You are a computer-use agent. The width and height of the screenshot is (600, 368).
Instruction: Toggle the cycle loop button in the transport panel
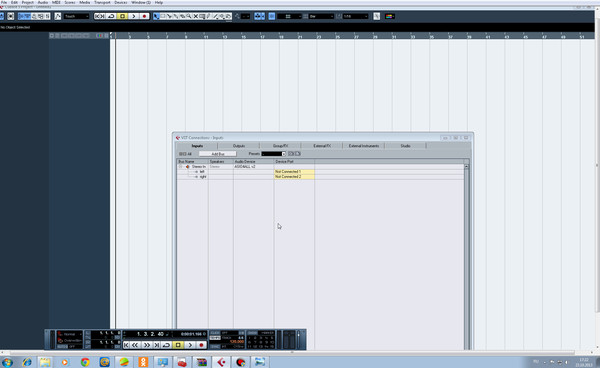166,345
